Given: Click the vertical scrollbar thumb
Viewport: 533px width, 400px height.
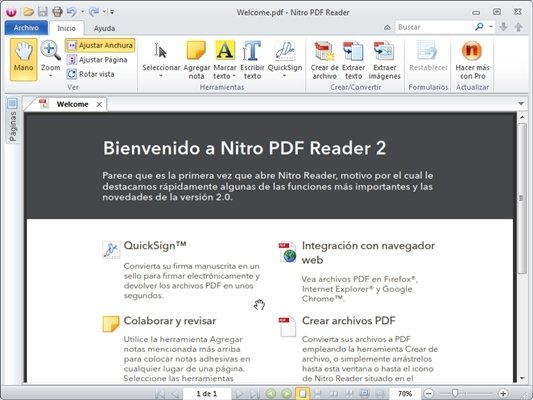Looking at the screenshot, I should (x=522, y=198).
